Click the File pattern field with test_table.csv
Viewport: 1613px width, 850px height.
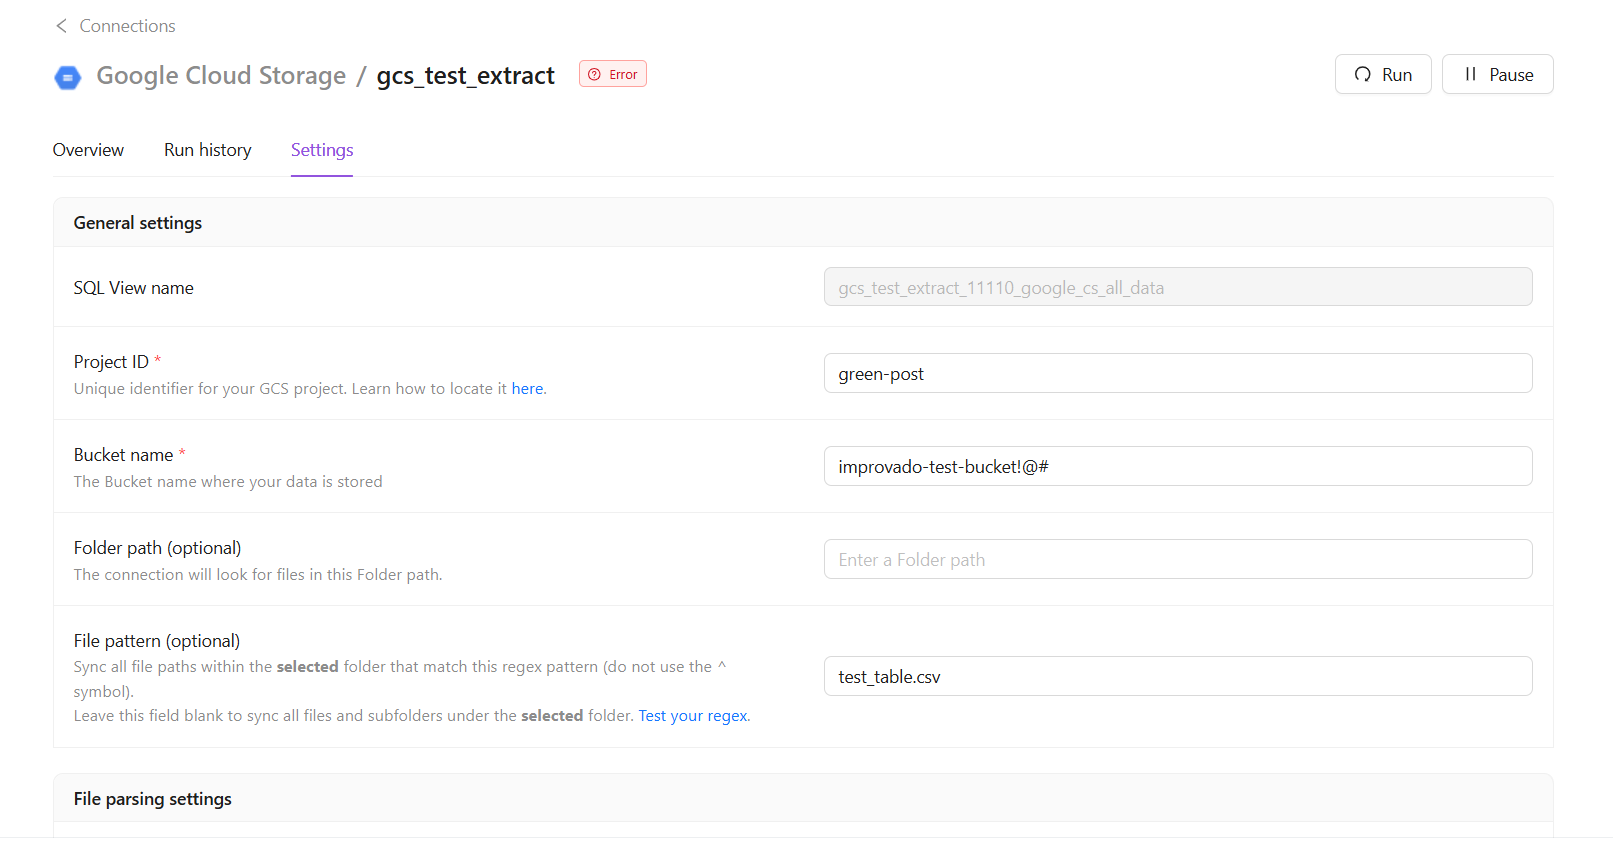tap(1177, 676)
